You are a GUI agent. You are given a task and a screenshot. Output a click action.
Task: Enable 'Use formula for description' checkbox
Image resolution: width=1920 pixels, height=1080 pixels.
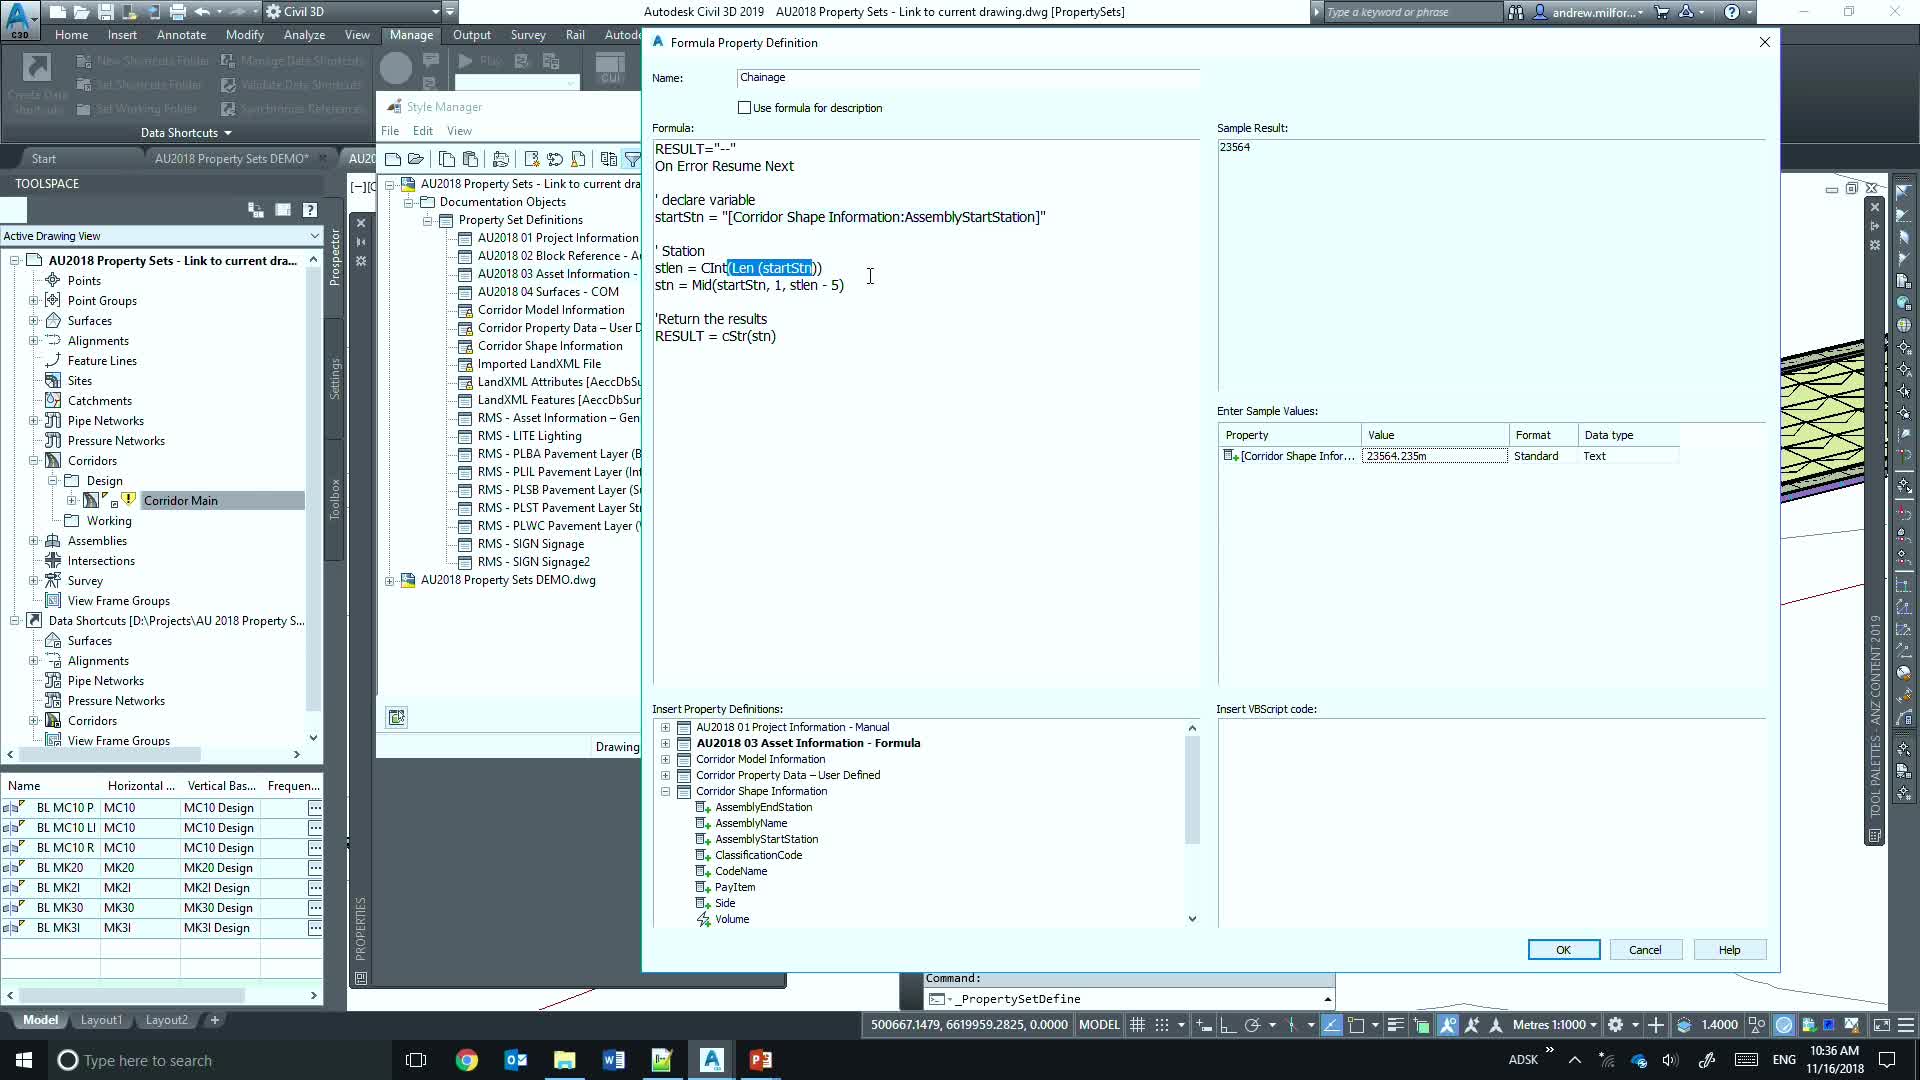click(x=744, y=108)
